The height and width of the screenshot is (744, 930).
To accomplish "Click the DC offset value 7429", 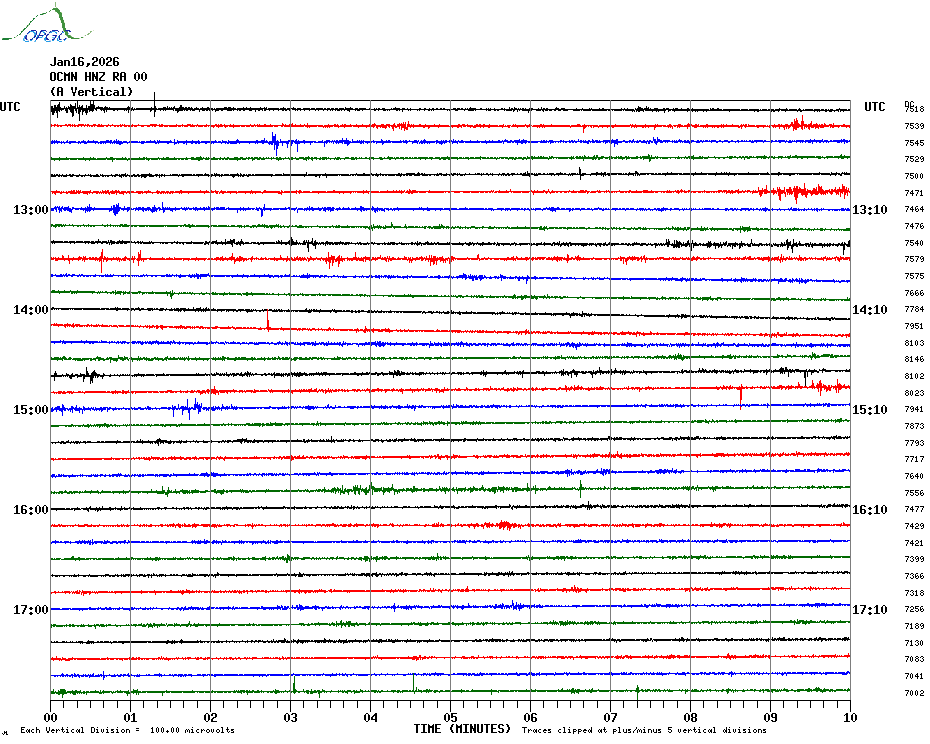I will point(914,526).
